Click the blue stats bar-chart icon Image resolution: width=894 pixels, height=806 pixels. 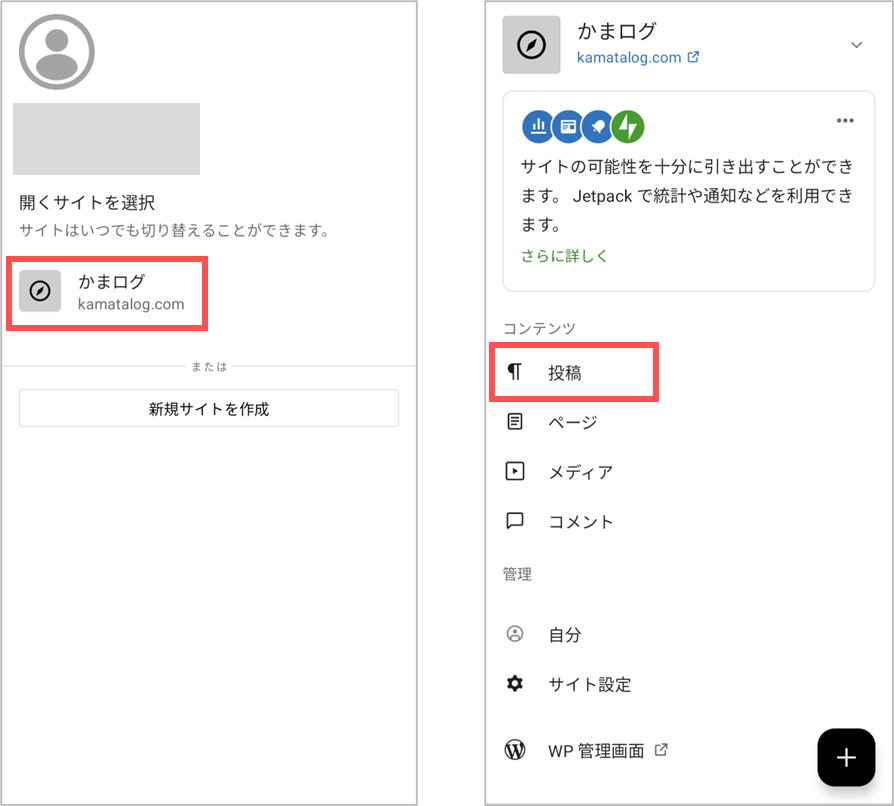[x=538, y=127]
